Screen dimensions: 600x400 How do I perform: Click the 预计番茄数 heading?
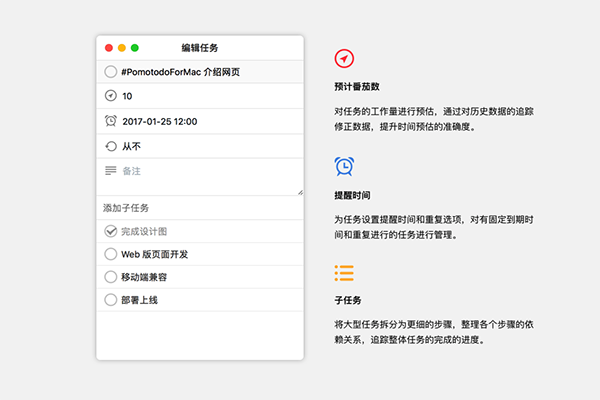point(357,87)
